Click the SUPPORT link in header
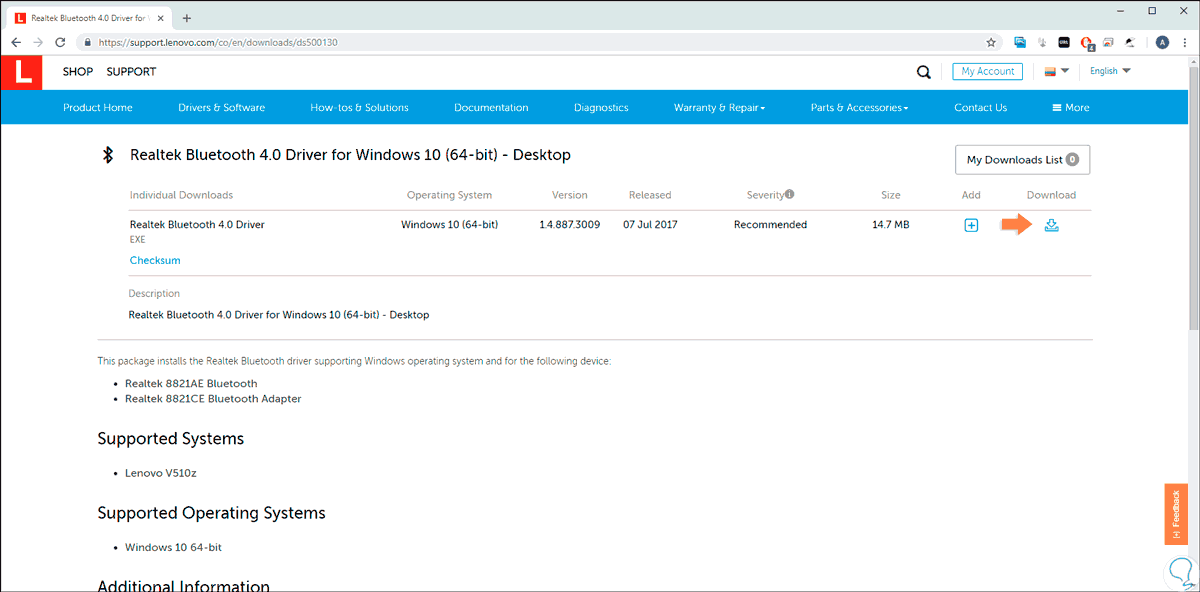The width and height of the screenshot is (1200, 592). click(x=131, y=72)
